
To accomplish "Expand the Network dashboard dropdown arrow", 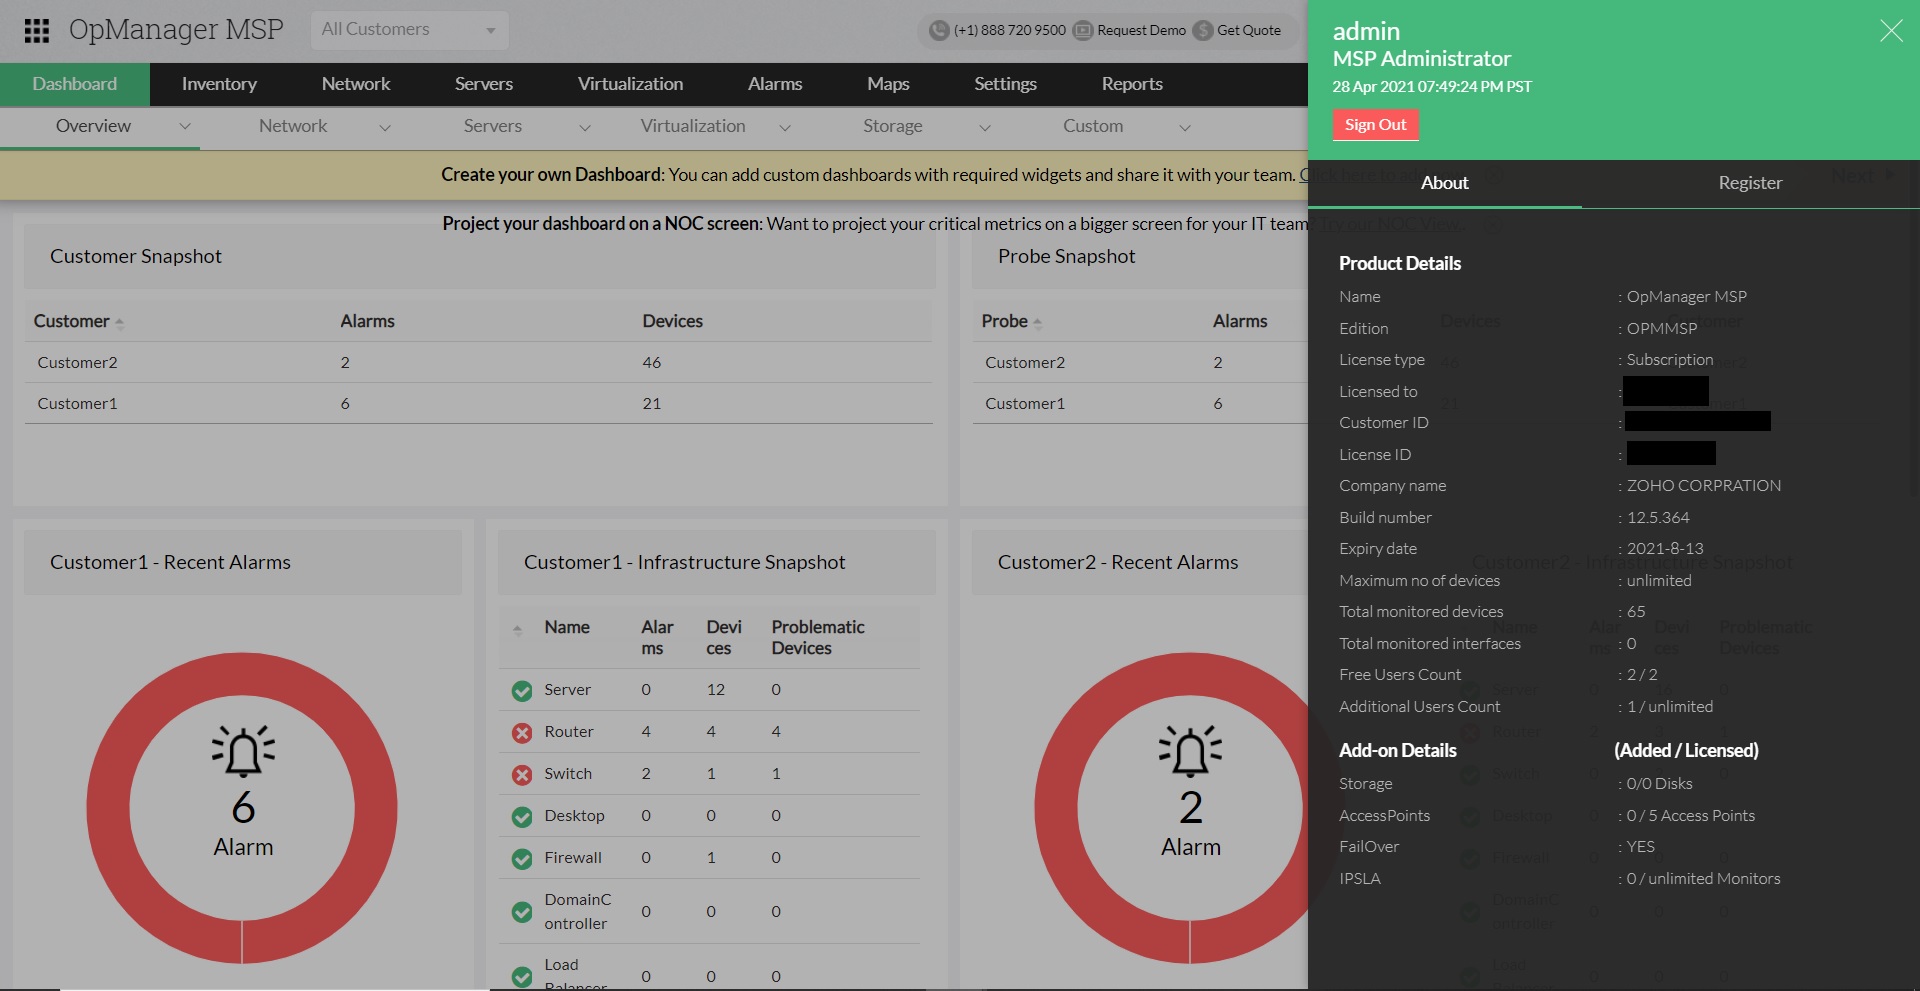I will coord(385,127).
